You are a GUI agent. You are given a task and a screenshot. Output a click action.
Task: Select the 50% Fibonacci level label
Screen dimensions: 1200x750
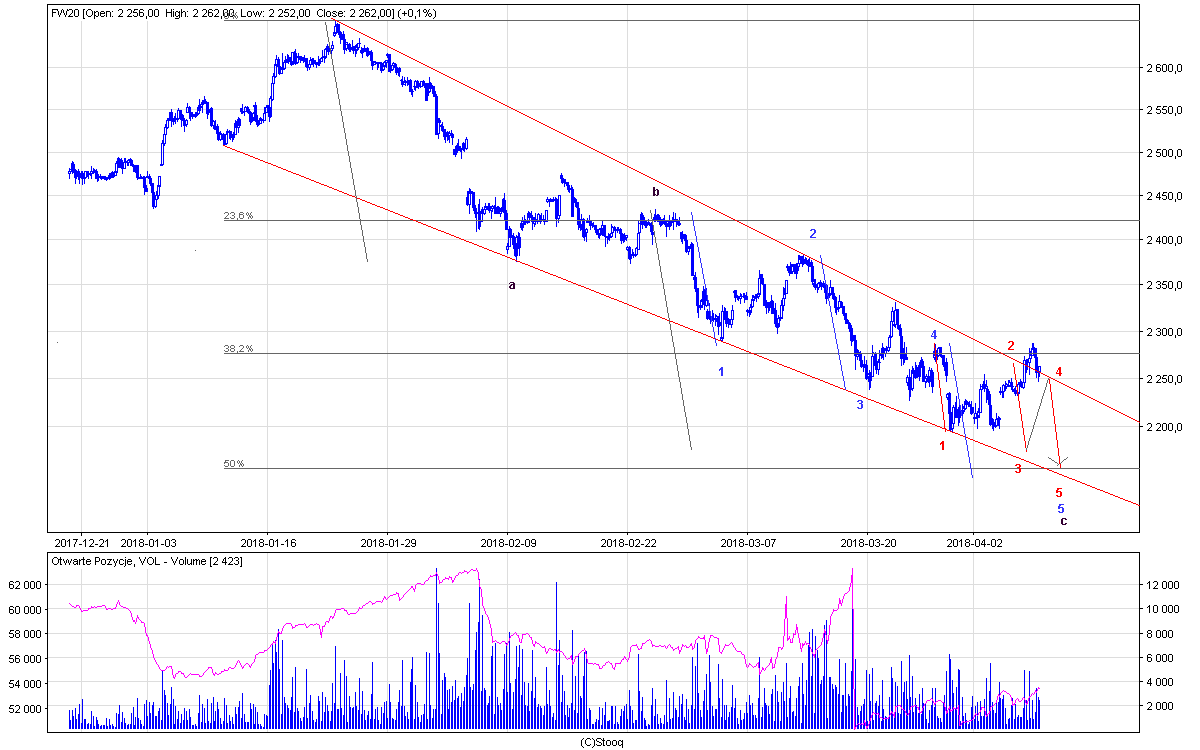point(233,464)
